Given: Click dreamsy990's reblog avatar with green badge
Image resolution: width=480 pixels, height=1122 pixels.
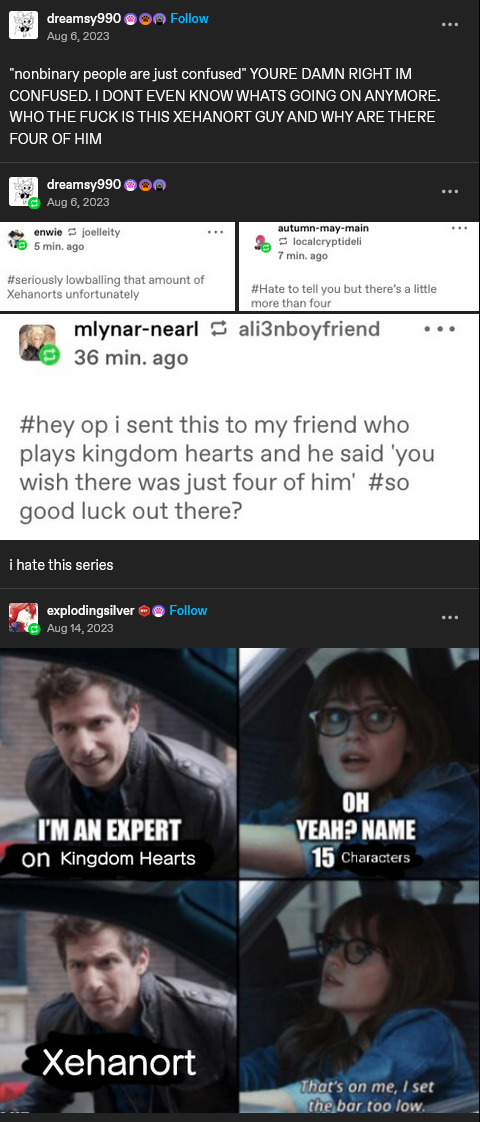Looking at the screenshot, I should point(24,191).
